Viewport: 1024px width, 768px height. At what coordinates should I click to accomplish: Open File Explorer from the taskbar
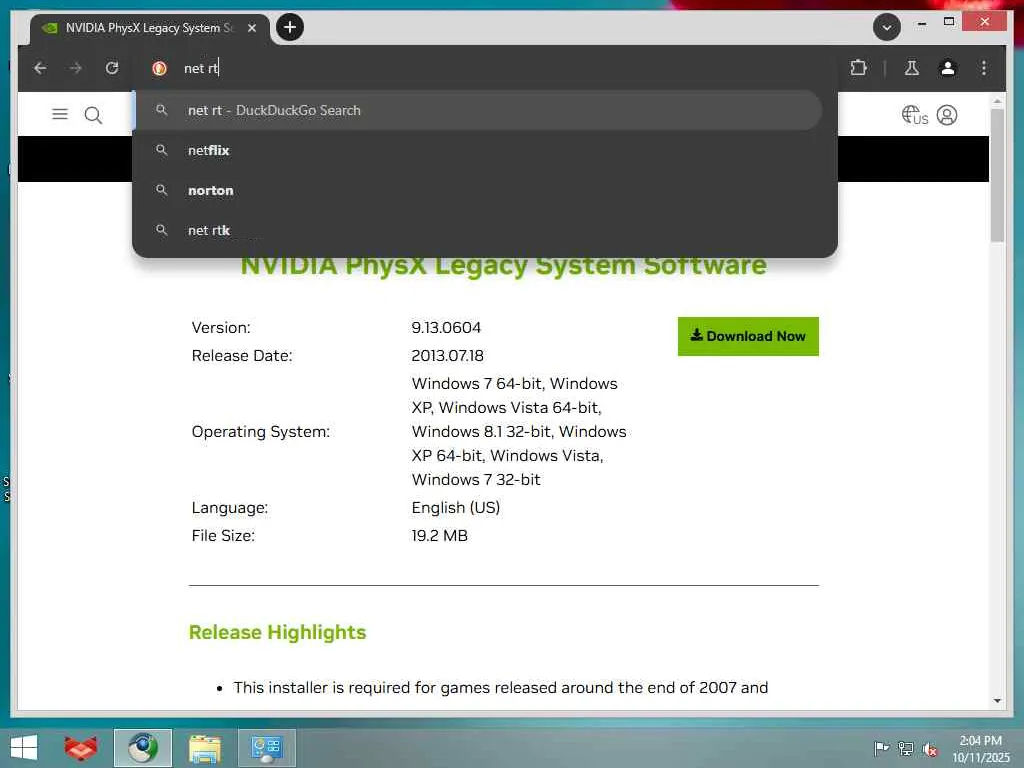205,748
